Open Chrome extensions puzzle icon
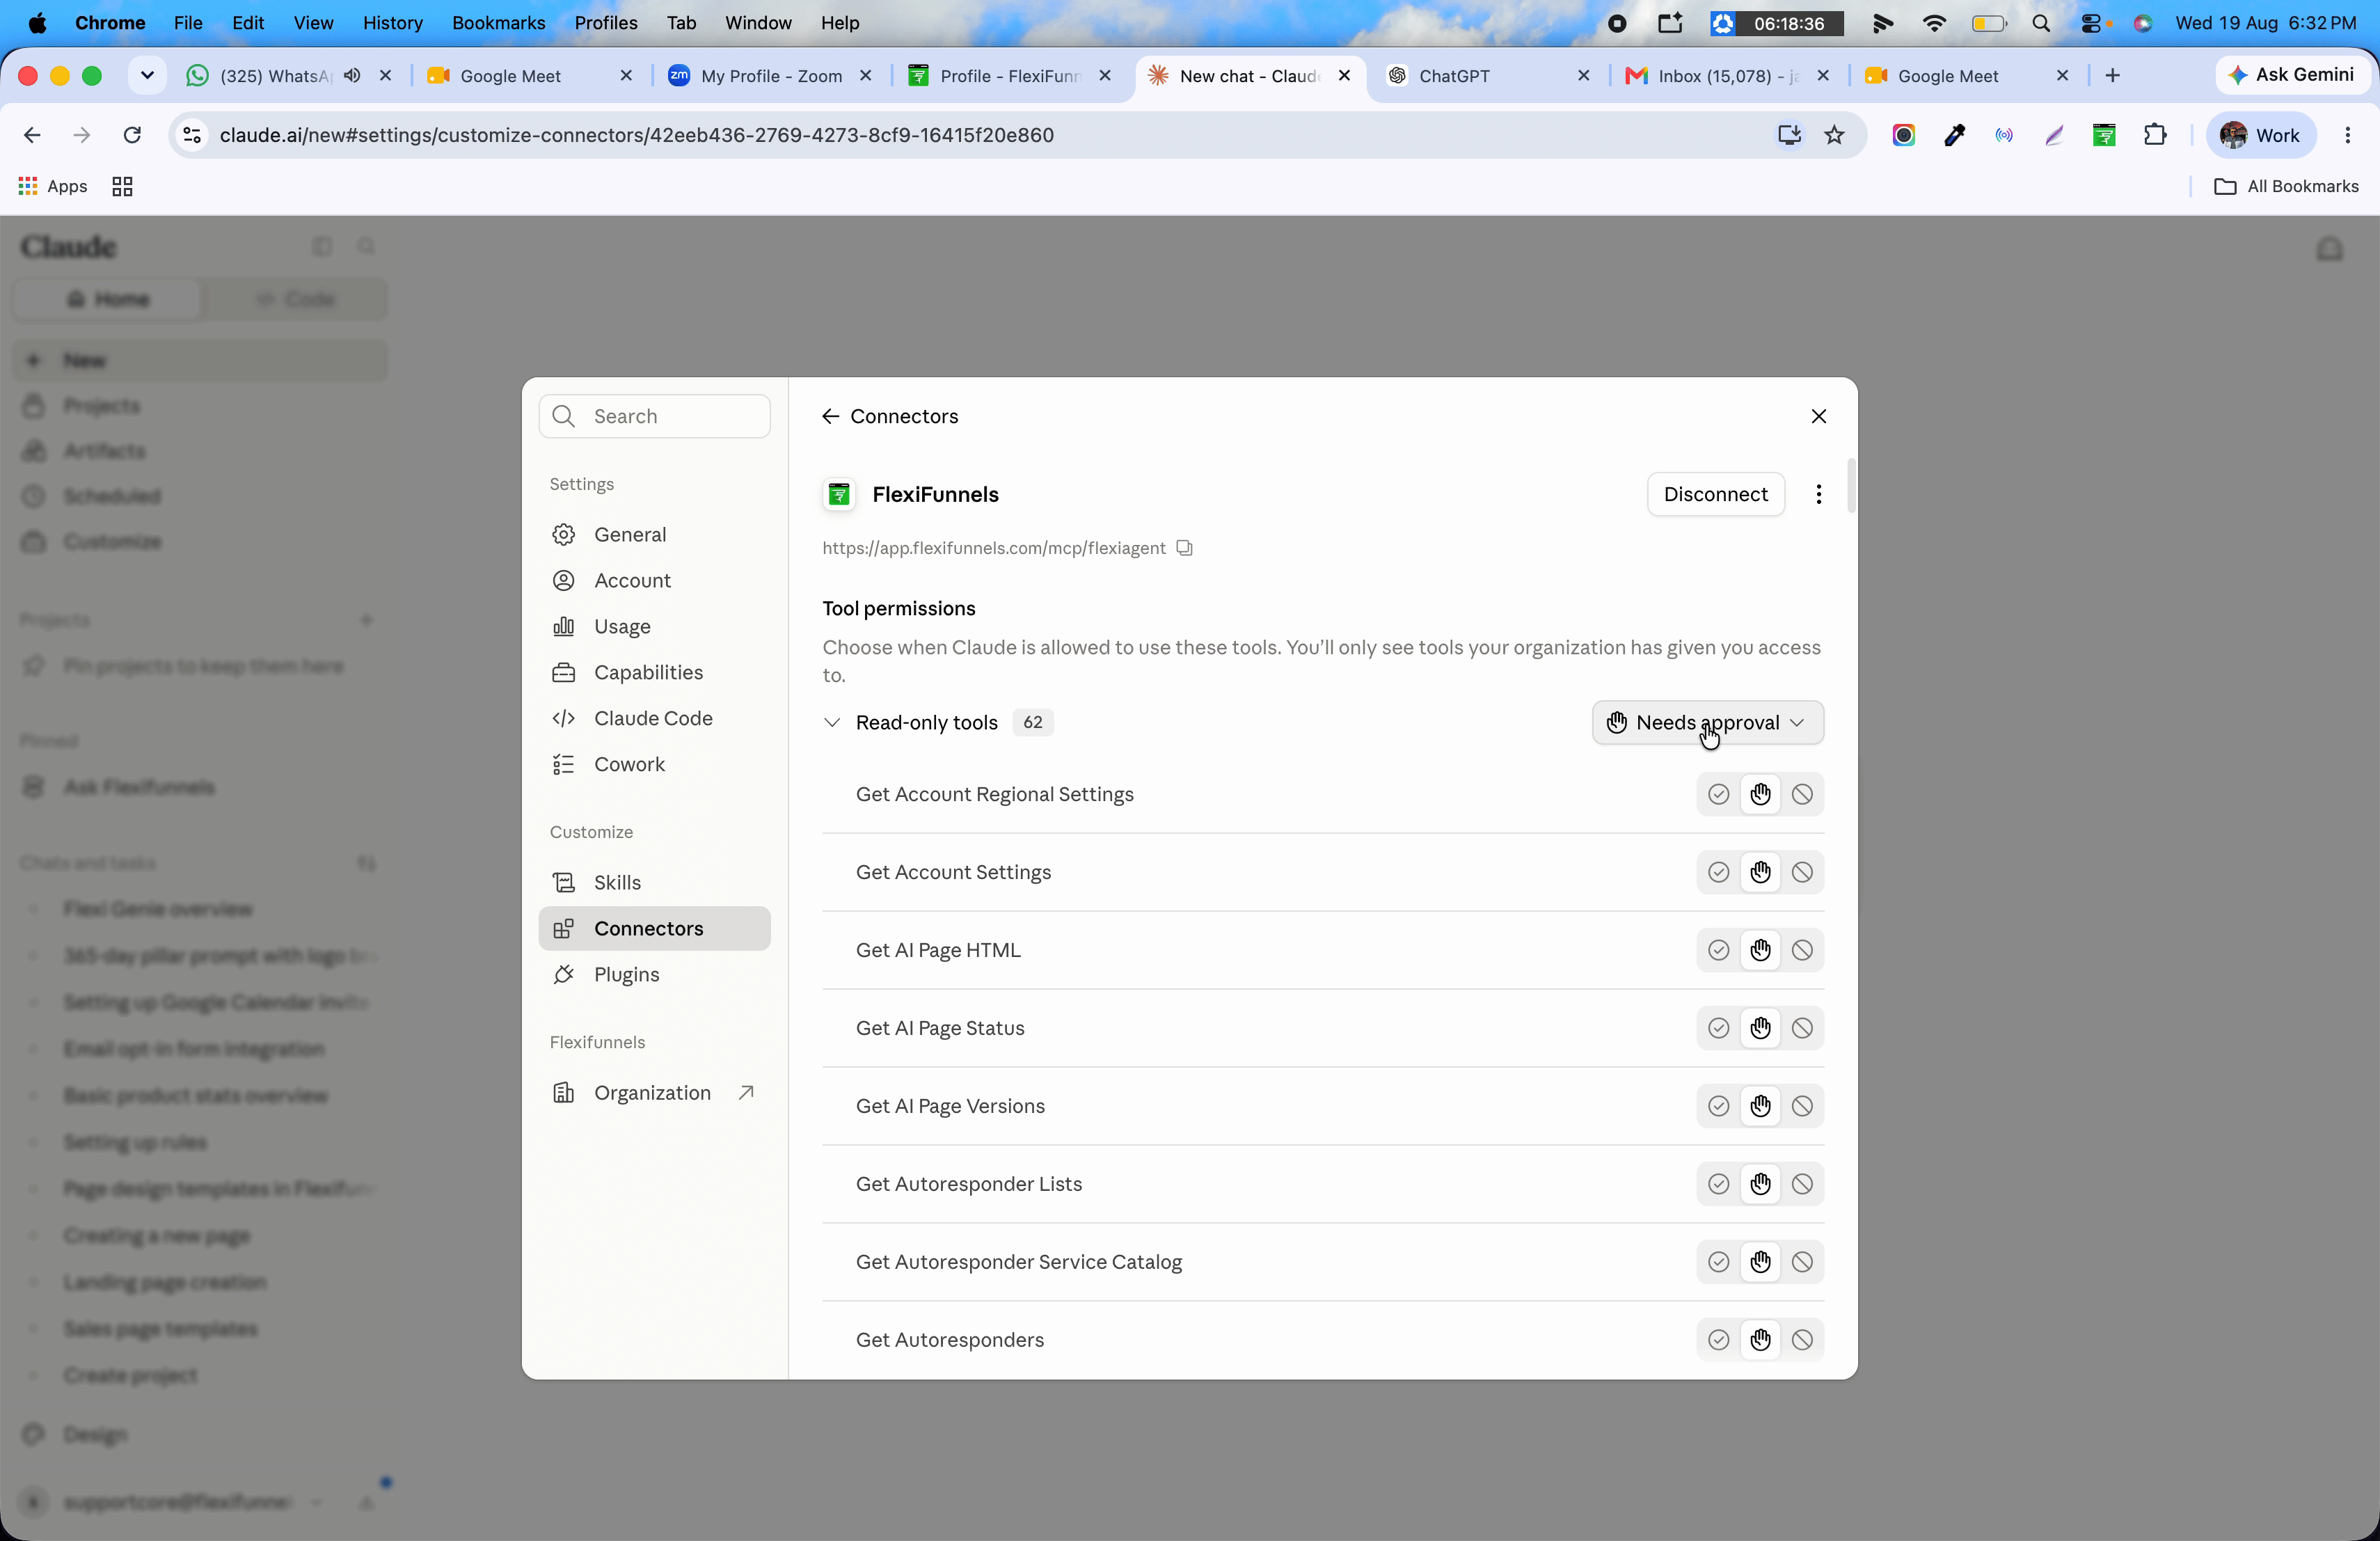Image resolution: width=2380 pixels, height=1541 pixels. [2154, 135]
